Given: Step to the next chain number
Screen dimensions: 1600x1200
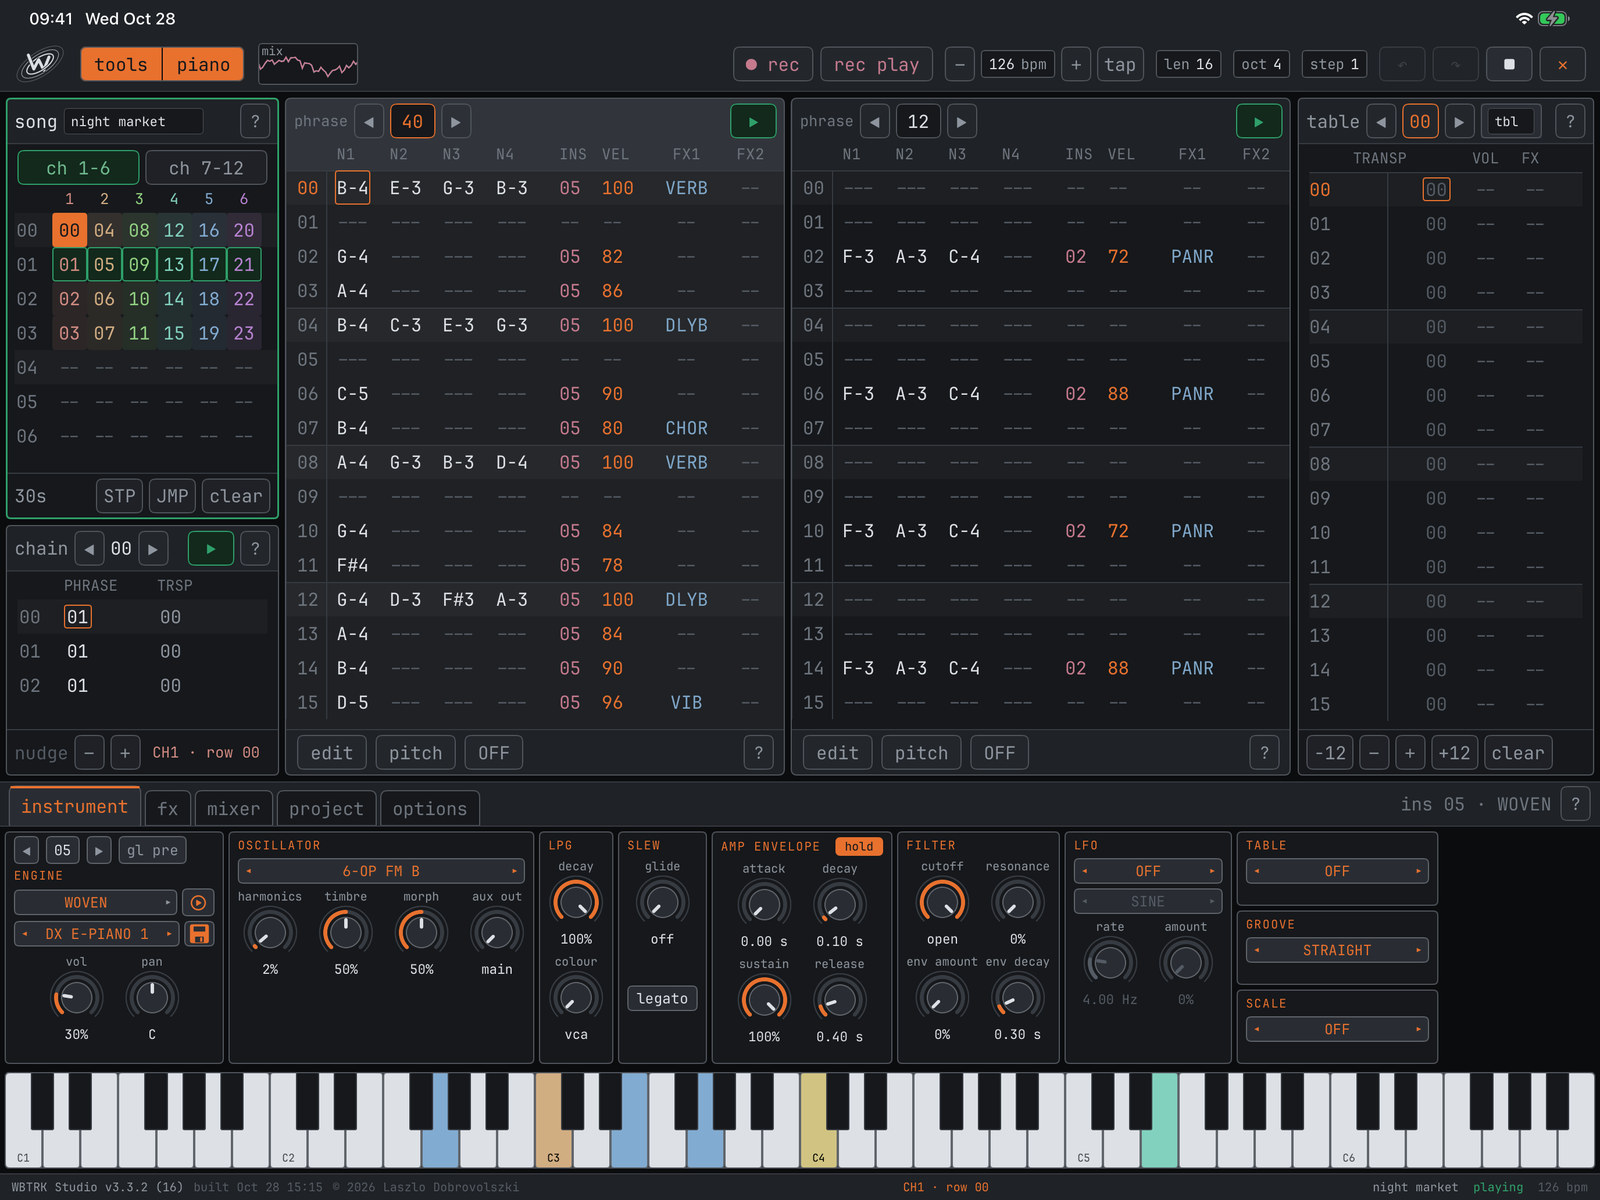Looking at the screenshot, I should [152, 549].
